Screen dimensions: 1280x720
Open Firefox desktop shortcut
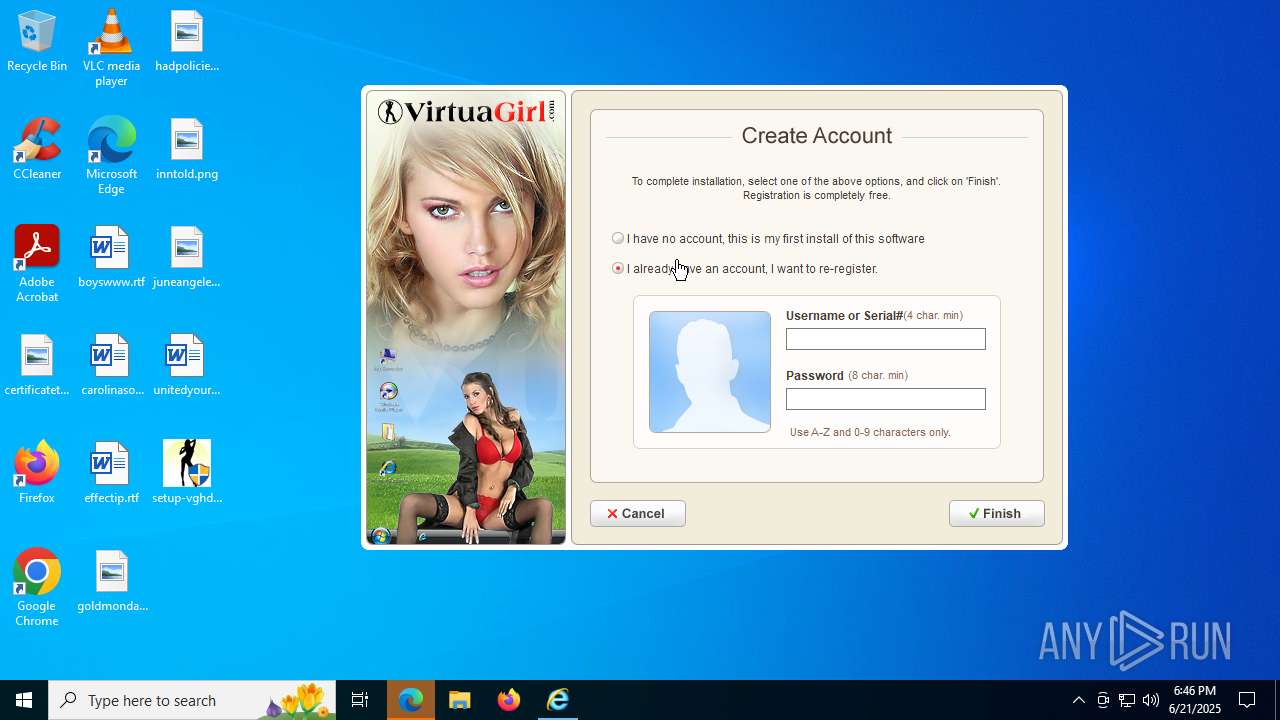pos(37,474)
